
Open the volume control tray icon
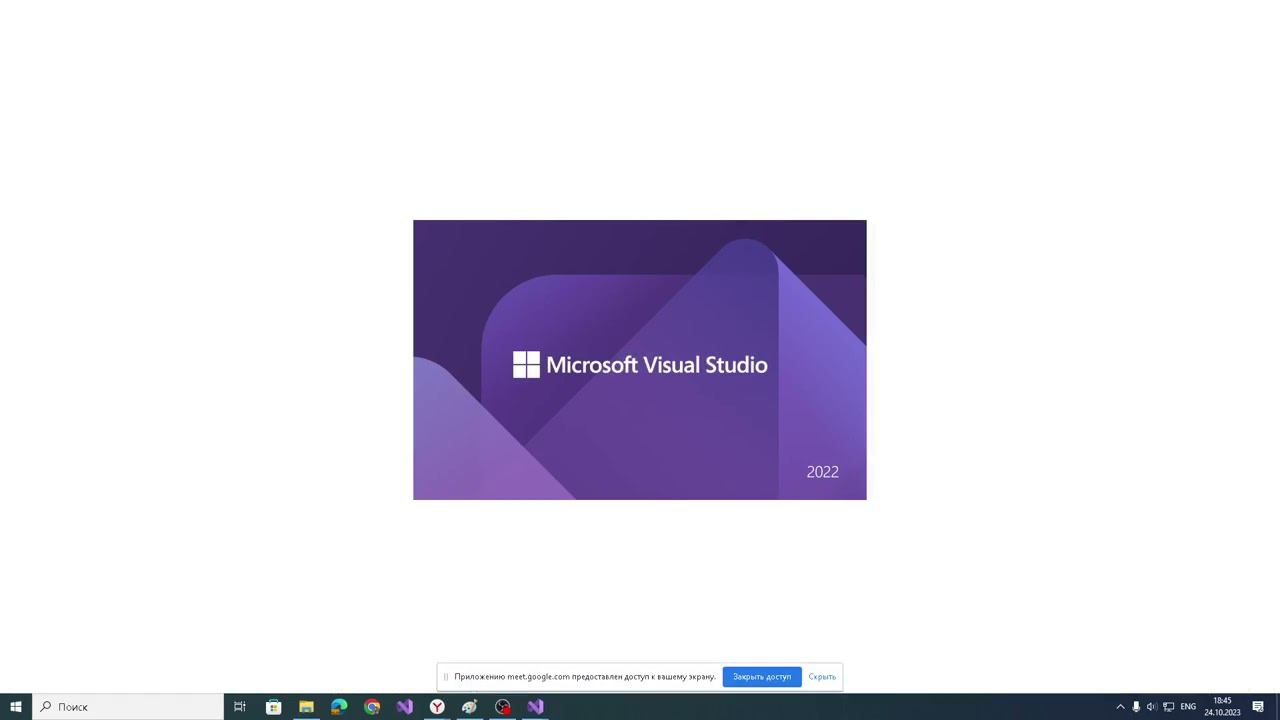[x=1151, y=707]
